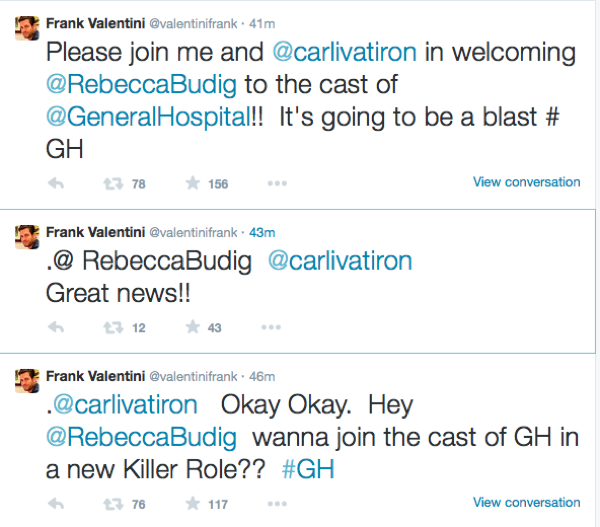The width and height of the screenshot is (600, 527).
Task: Open Frank Valentini's avatar on the top tweet
Action: (27, 27)
